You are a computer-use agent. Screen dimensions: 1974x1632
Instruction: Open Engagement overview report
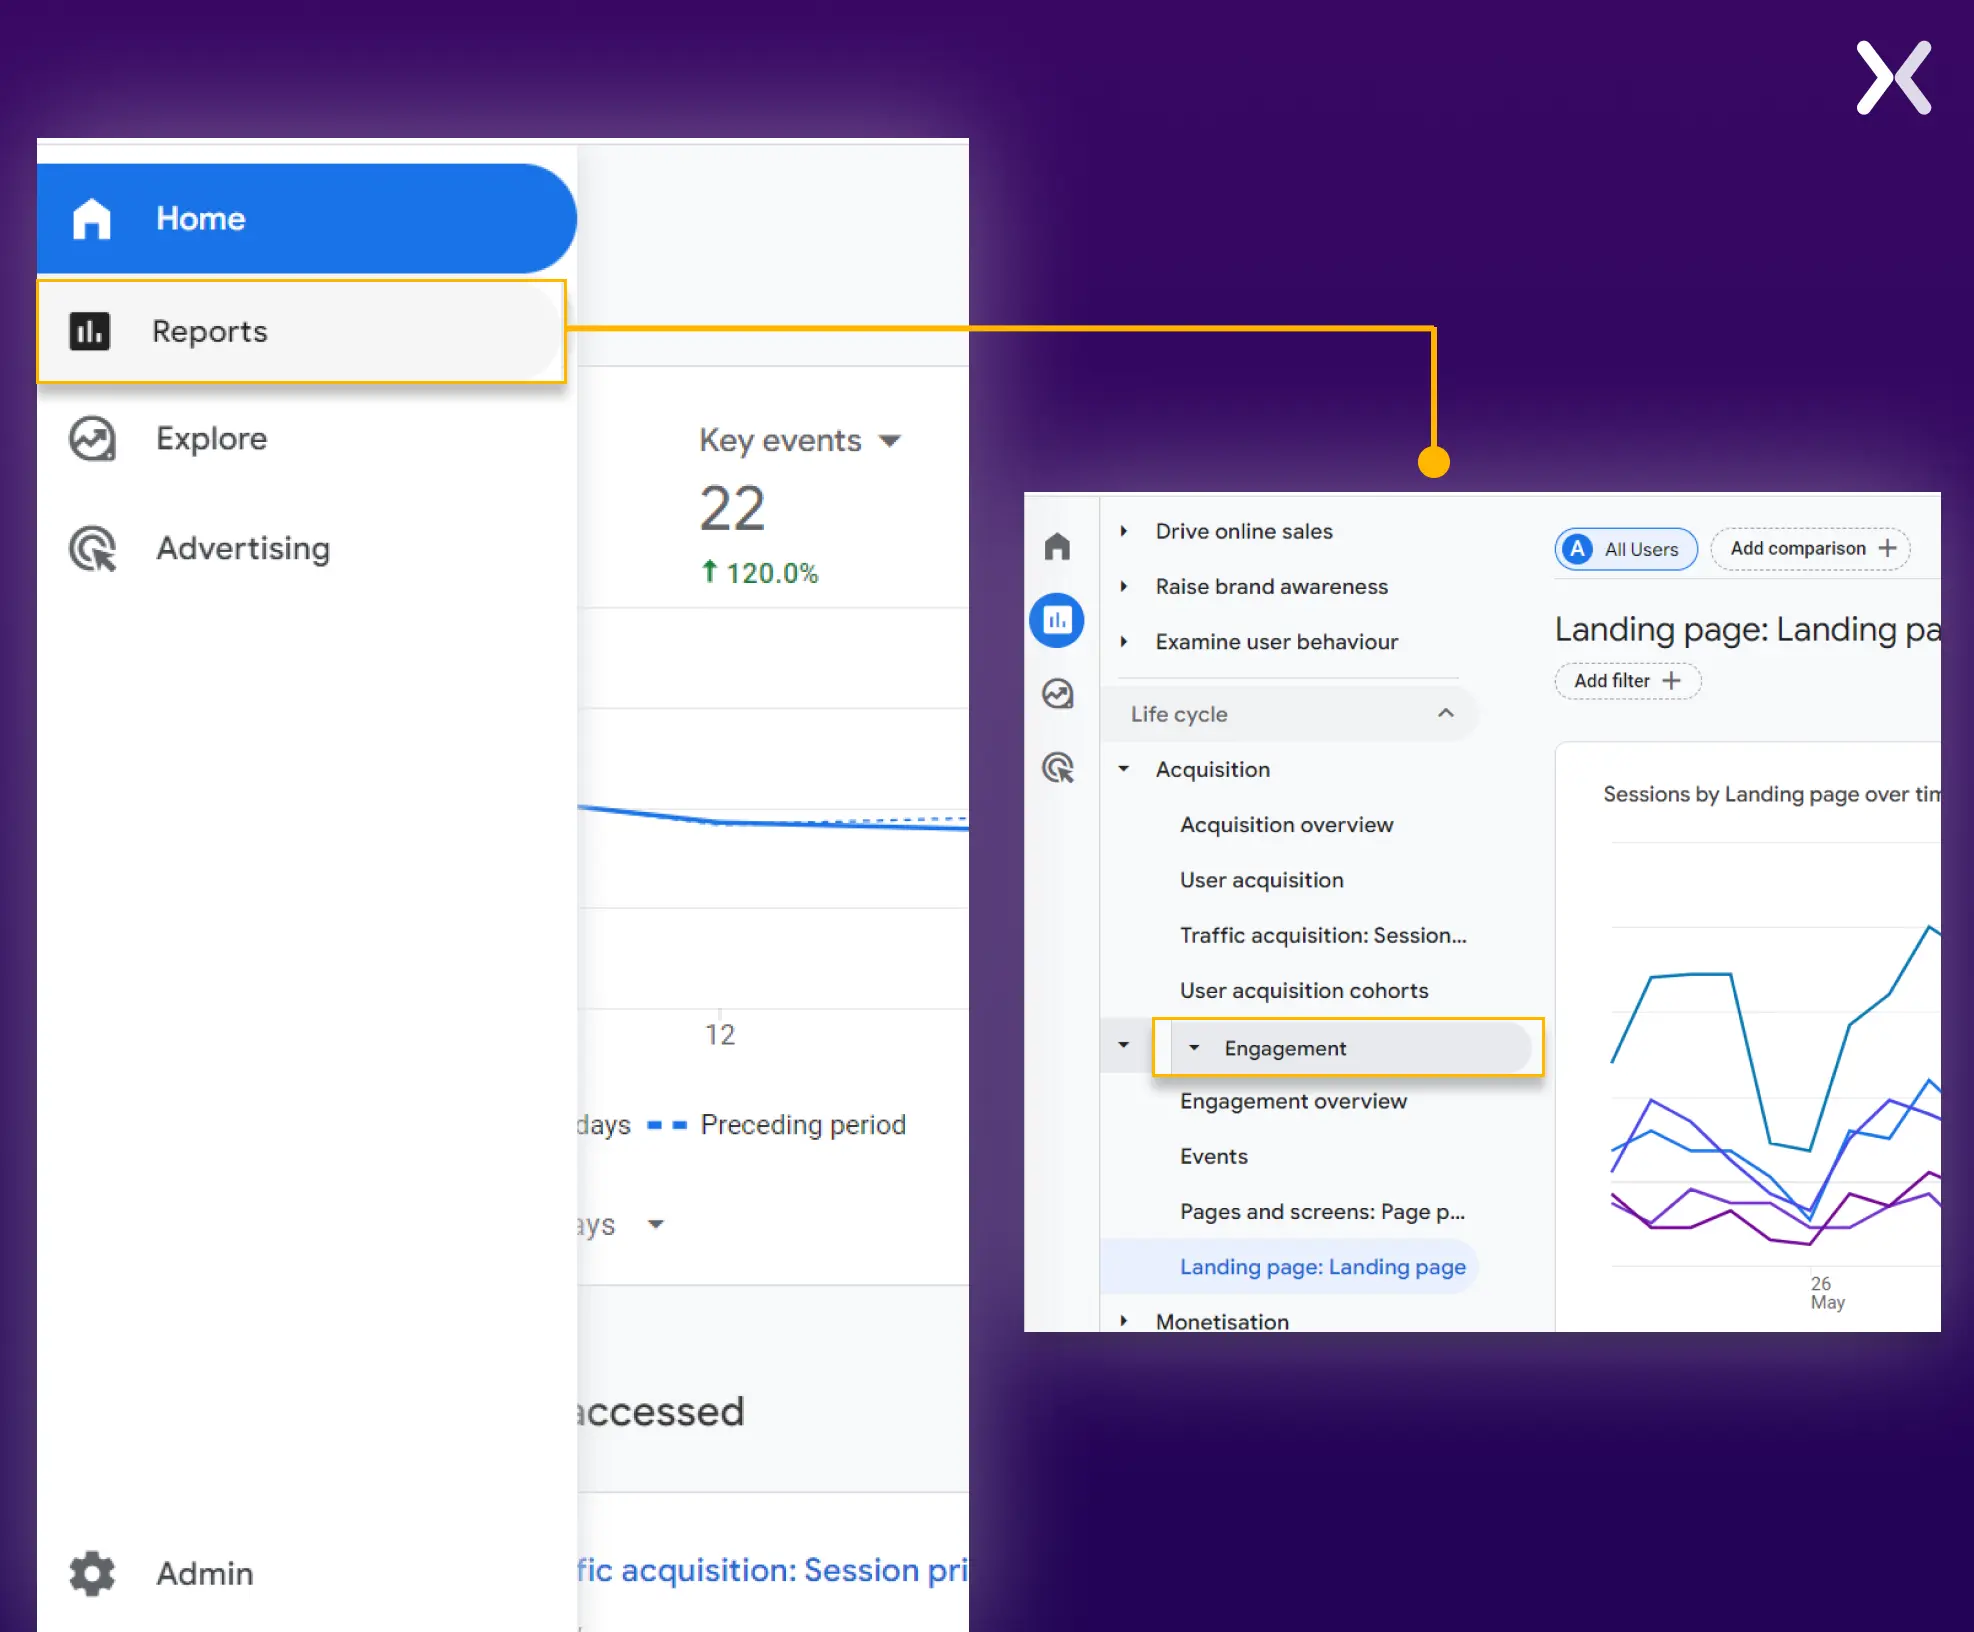pos(1293,1101)
